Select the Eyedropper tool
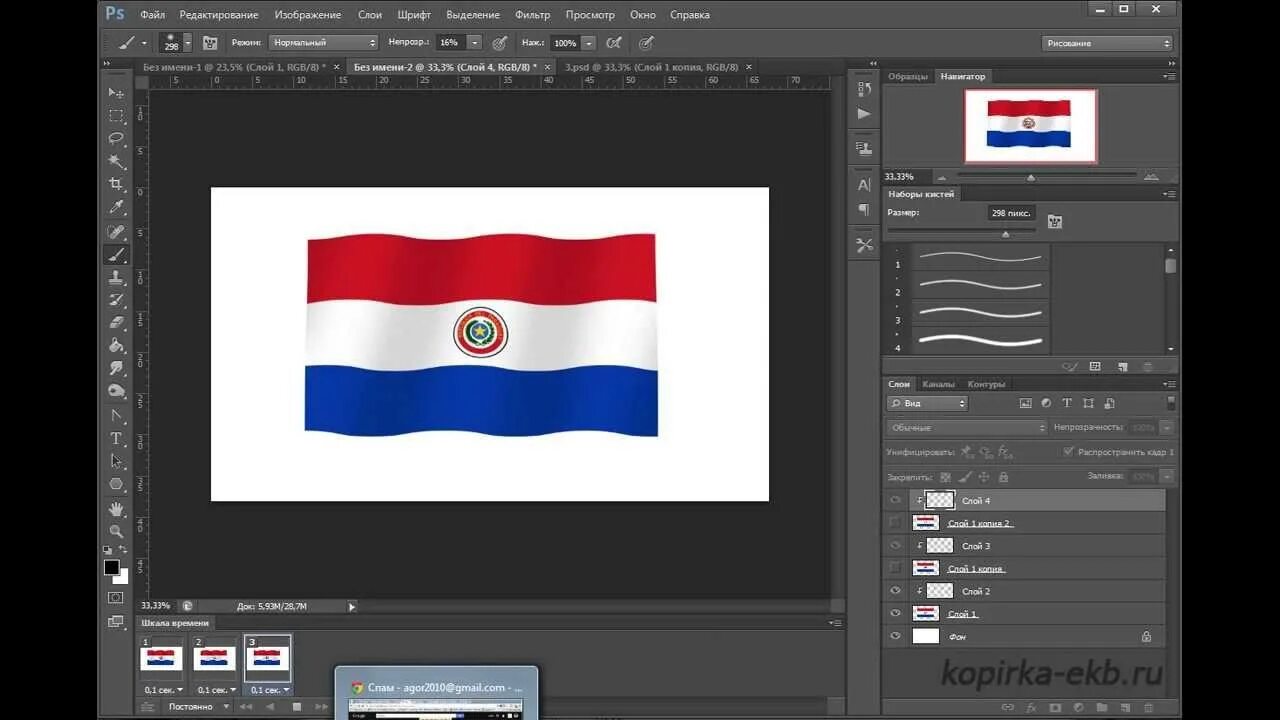Viewport: 1280px width, 720px height. [116, 207]
